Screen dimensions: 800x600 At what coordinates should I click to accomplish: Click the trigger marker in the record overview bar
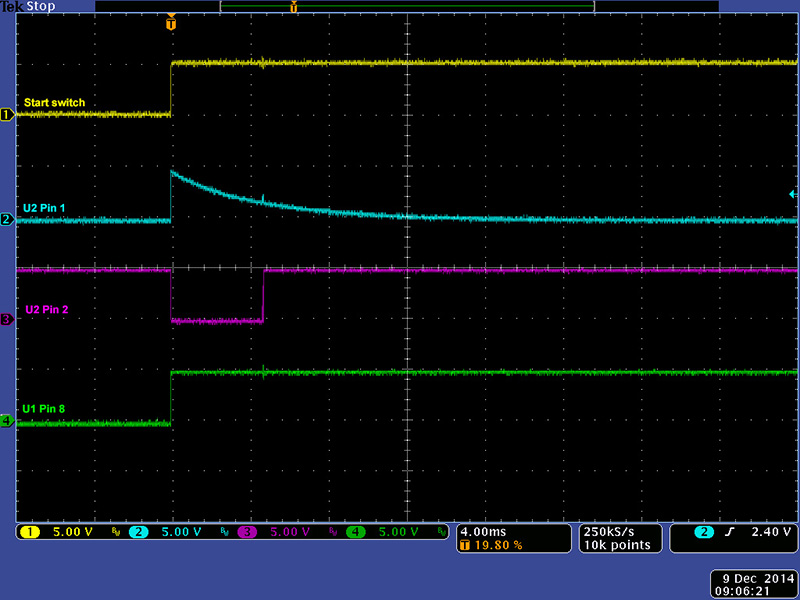pyautogui.click(x=293, y=7)
